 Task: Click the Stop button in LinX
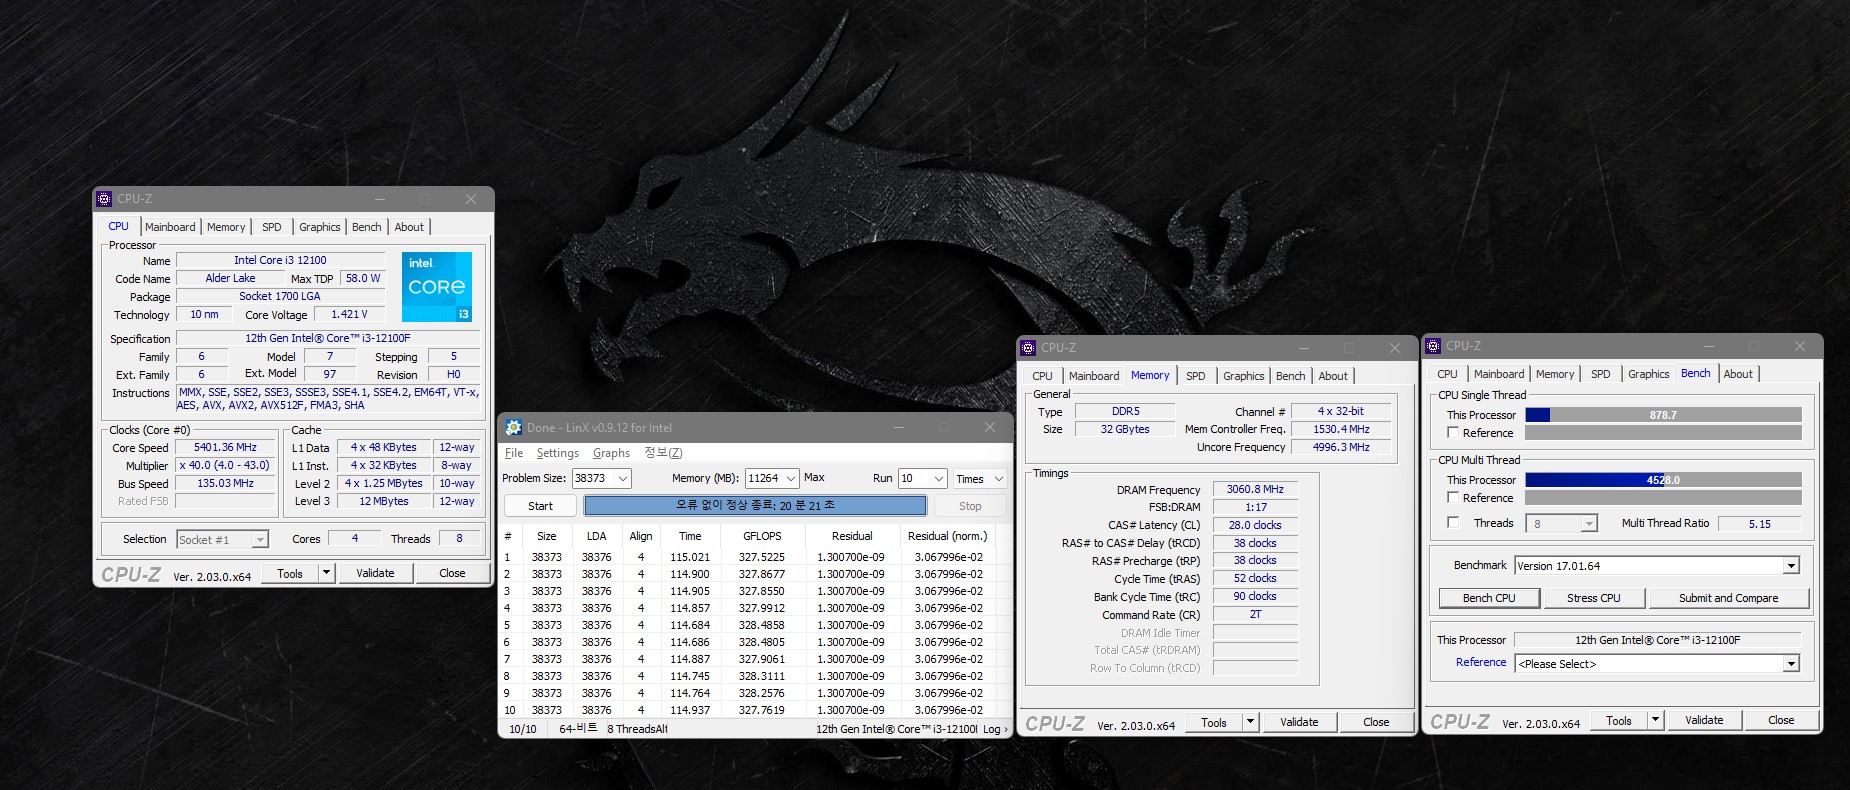pyautogui.click(x=970, y=506)
